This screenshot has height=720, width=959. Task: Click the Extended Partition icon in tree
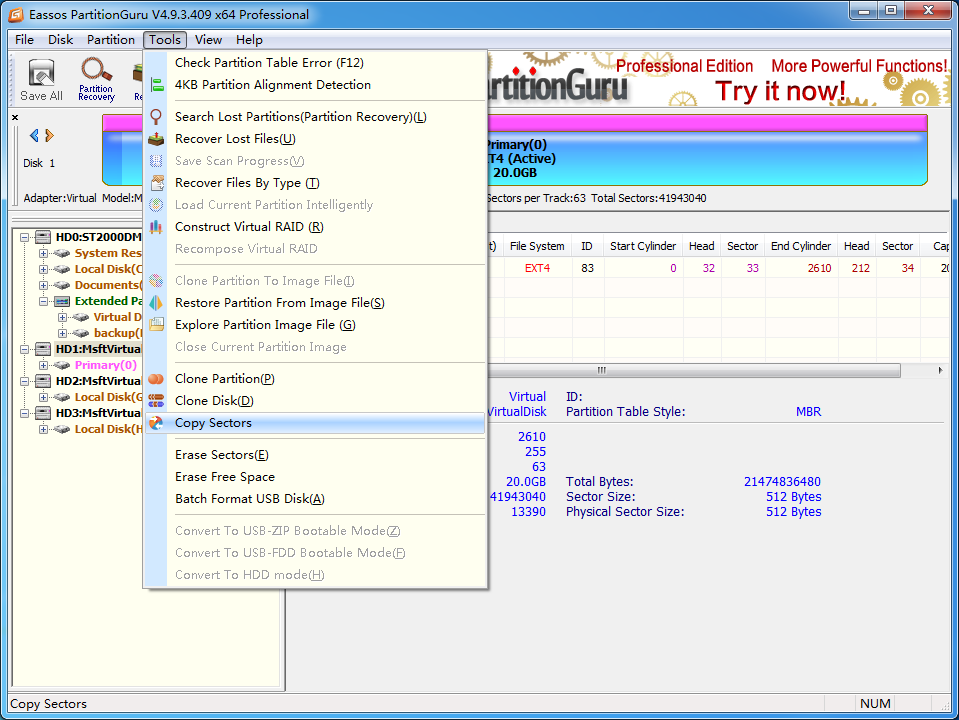point(62,301)
